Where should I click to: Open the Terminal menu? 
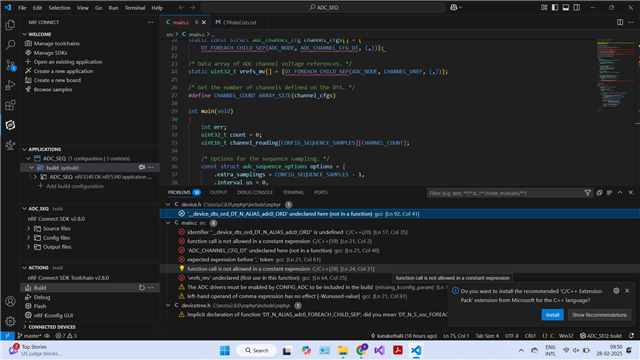point(135,8)
